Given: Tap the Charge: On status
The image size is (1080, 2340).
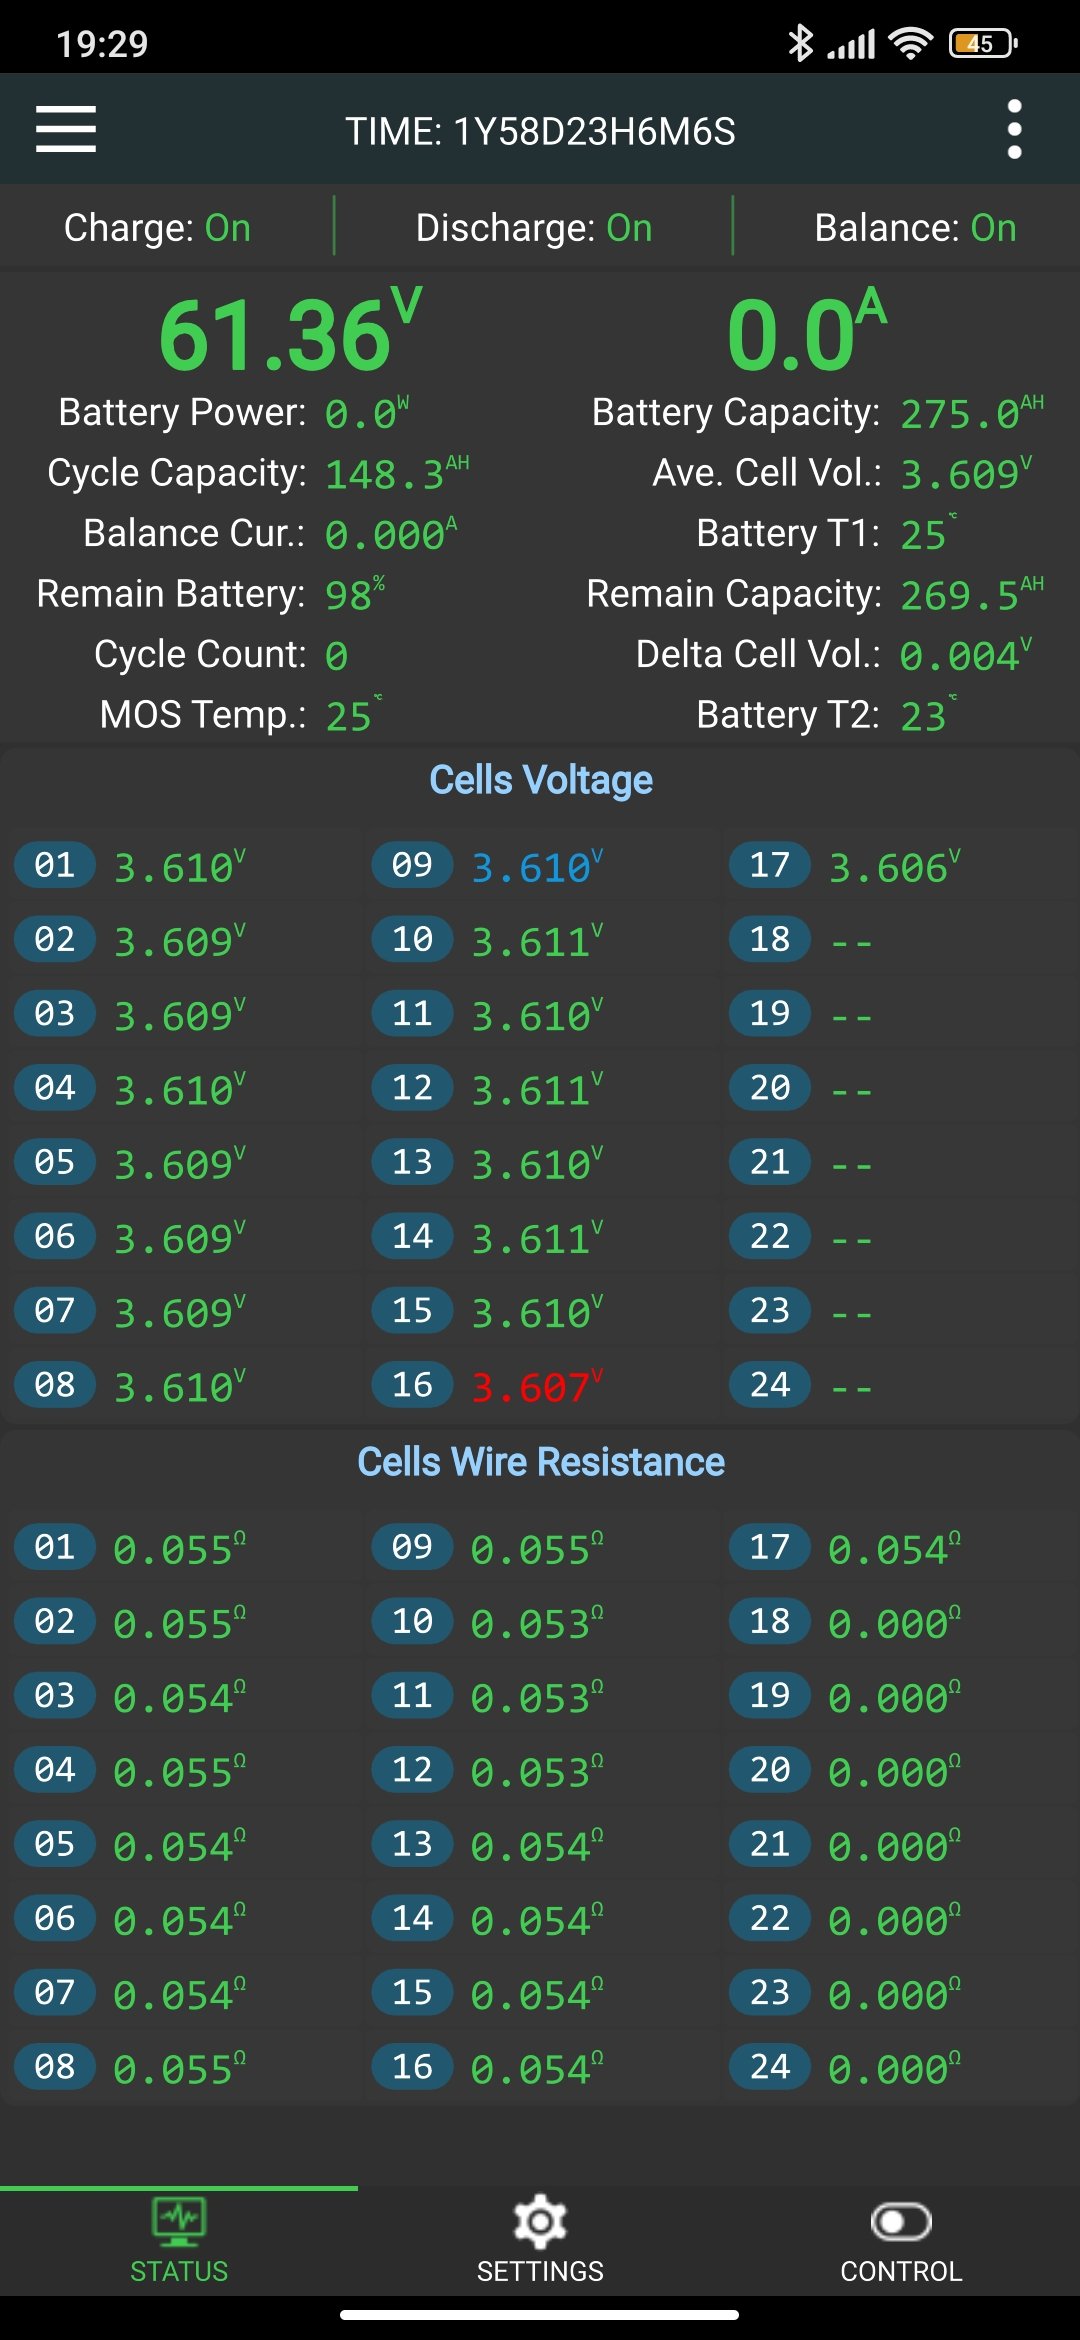Looking at the screenshot, I should [x=157, y=228].
